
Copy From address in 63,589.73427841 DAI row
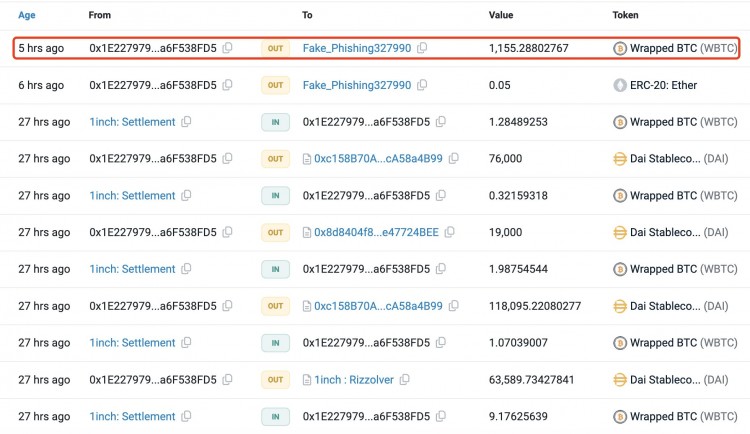(228, 379)
